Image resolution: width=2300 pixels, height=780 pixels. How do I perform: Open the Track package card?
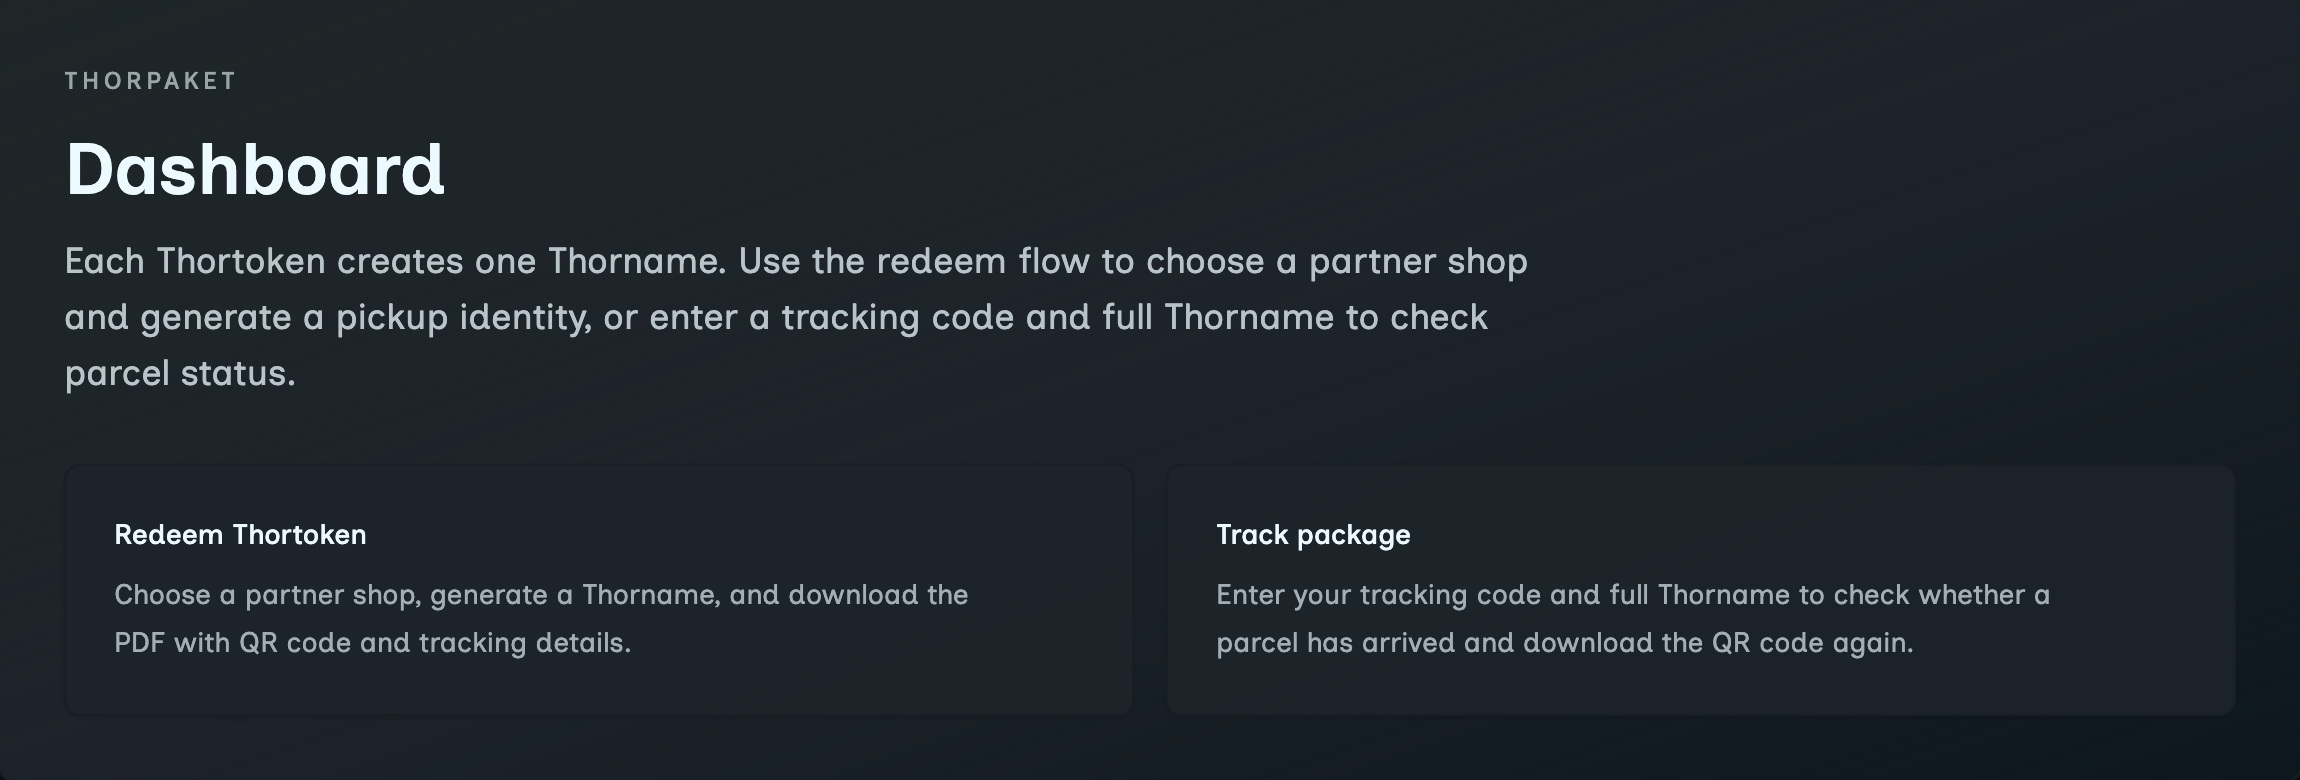1700,590
